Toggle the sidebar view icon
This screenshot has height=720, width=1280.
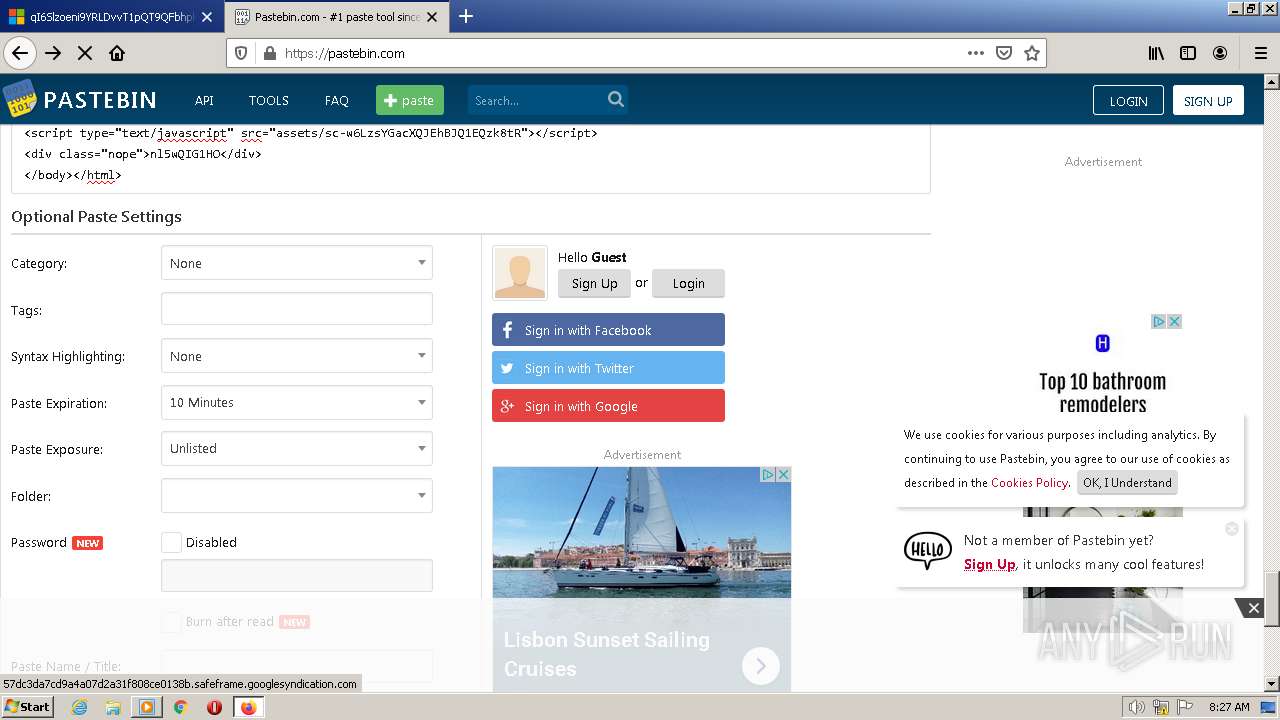pos(1188,53)
